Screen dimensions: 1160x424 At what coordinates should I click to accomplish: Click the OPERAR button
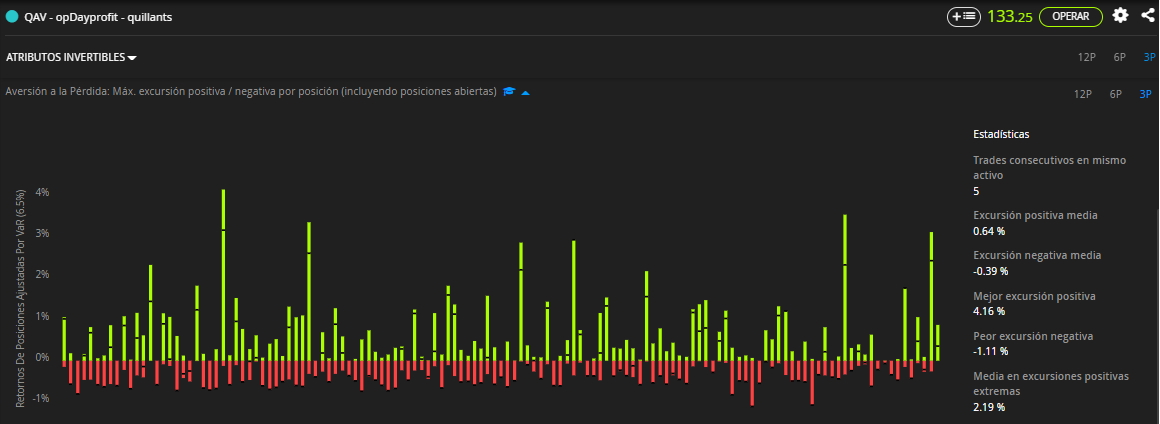(1070, 16)
